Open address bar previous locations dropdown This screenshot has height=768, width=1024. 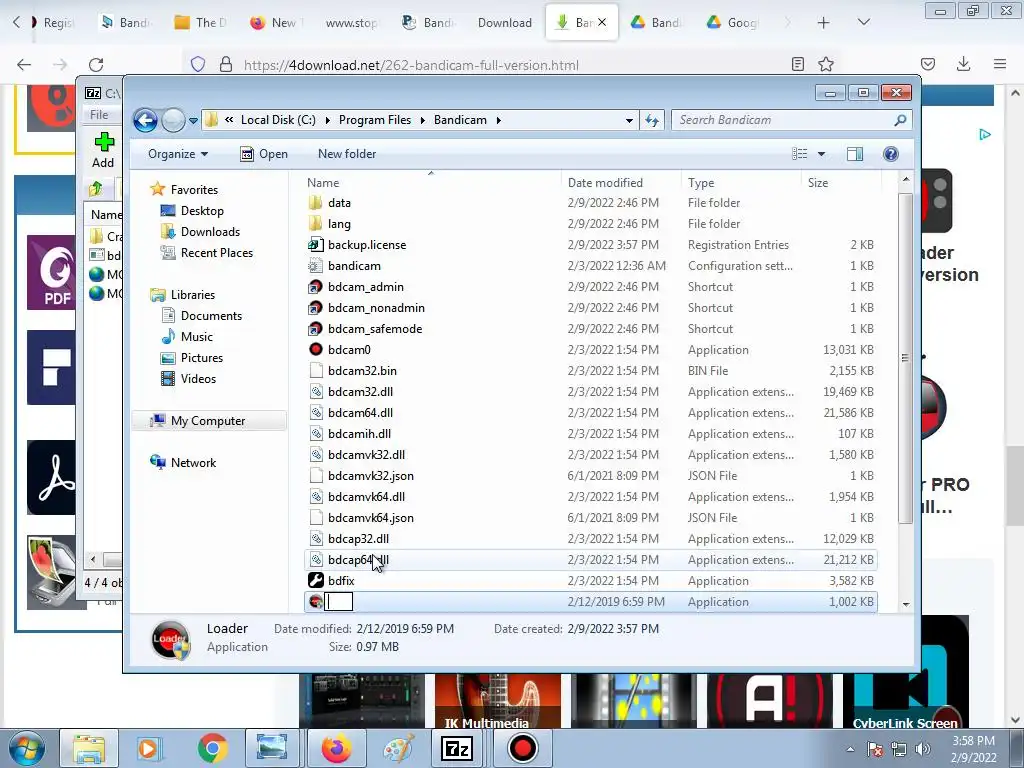click(x=629, y=120)
